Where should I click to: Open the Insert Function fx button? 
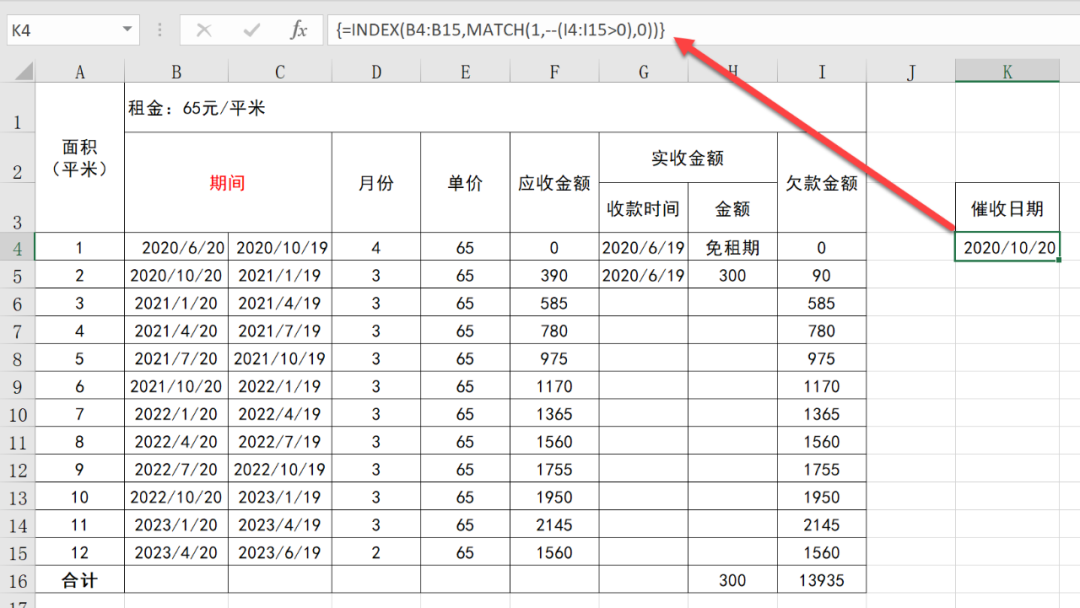click(298, 30)
